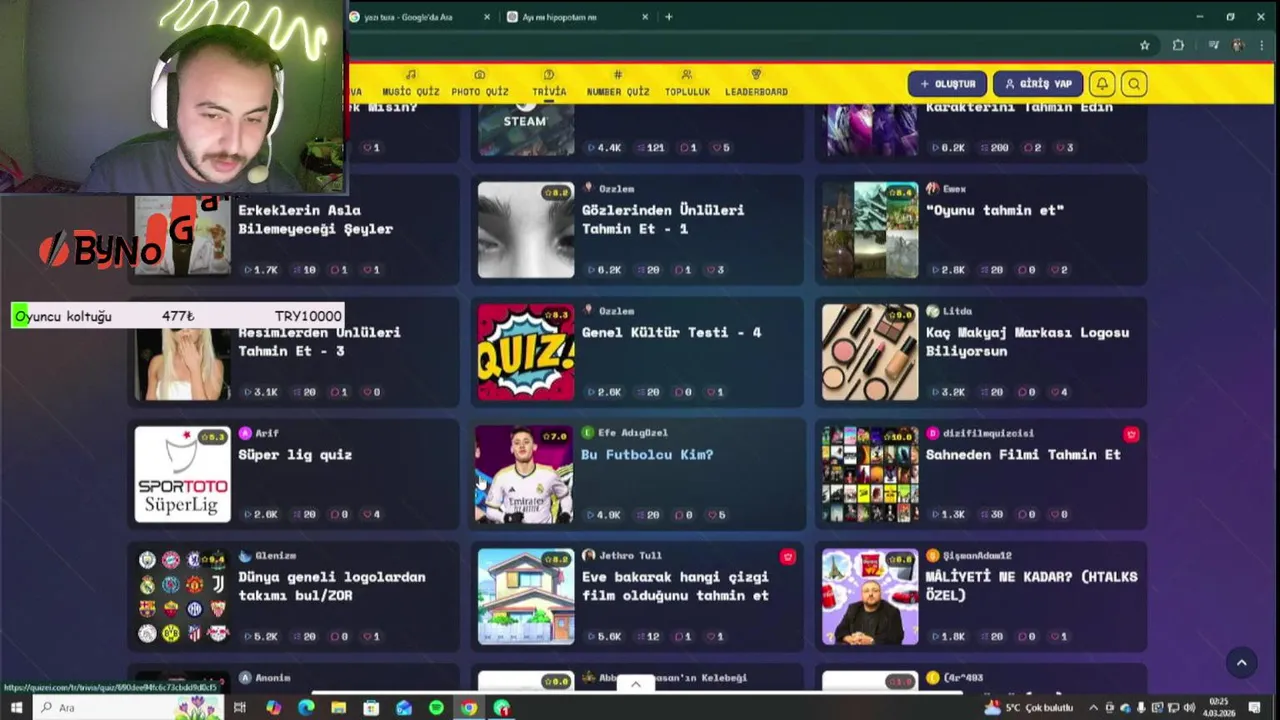Click the game screenshots collage thumbnail
Viewport: 1280px width, 720px height.
click(870, 230)
